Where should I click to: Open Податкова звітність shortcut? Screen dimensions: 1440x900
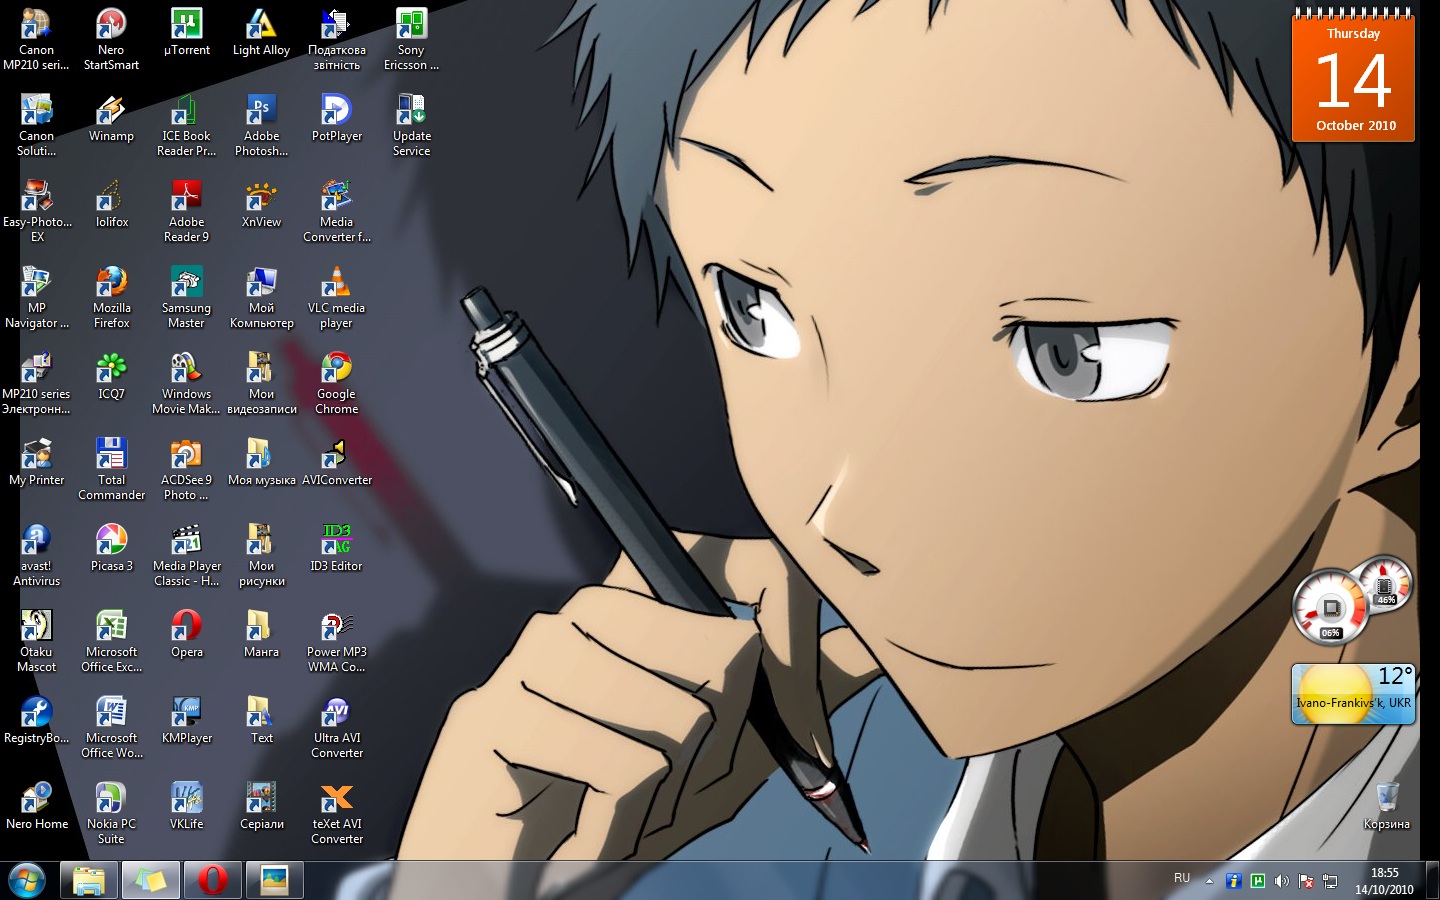[x=337, y=40]
